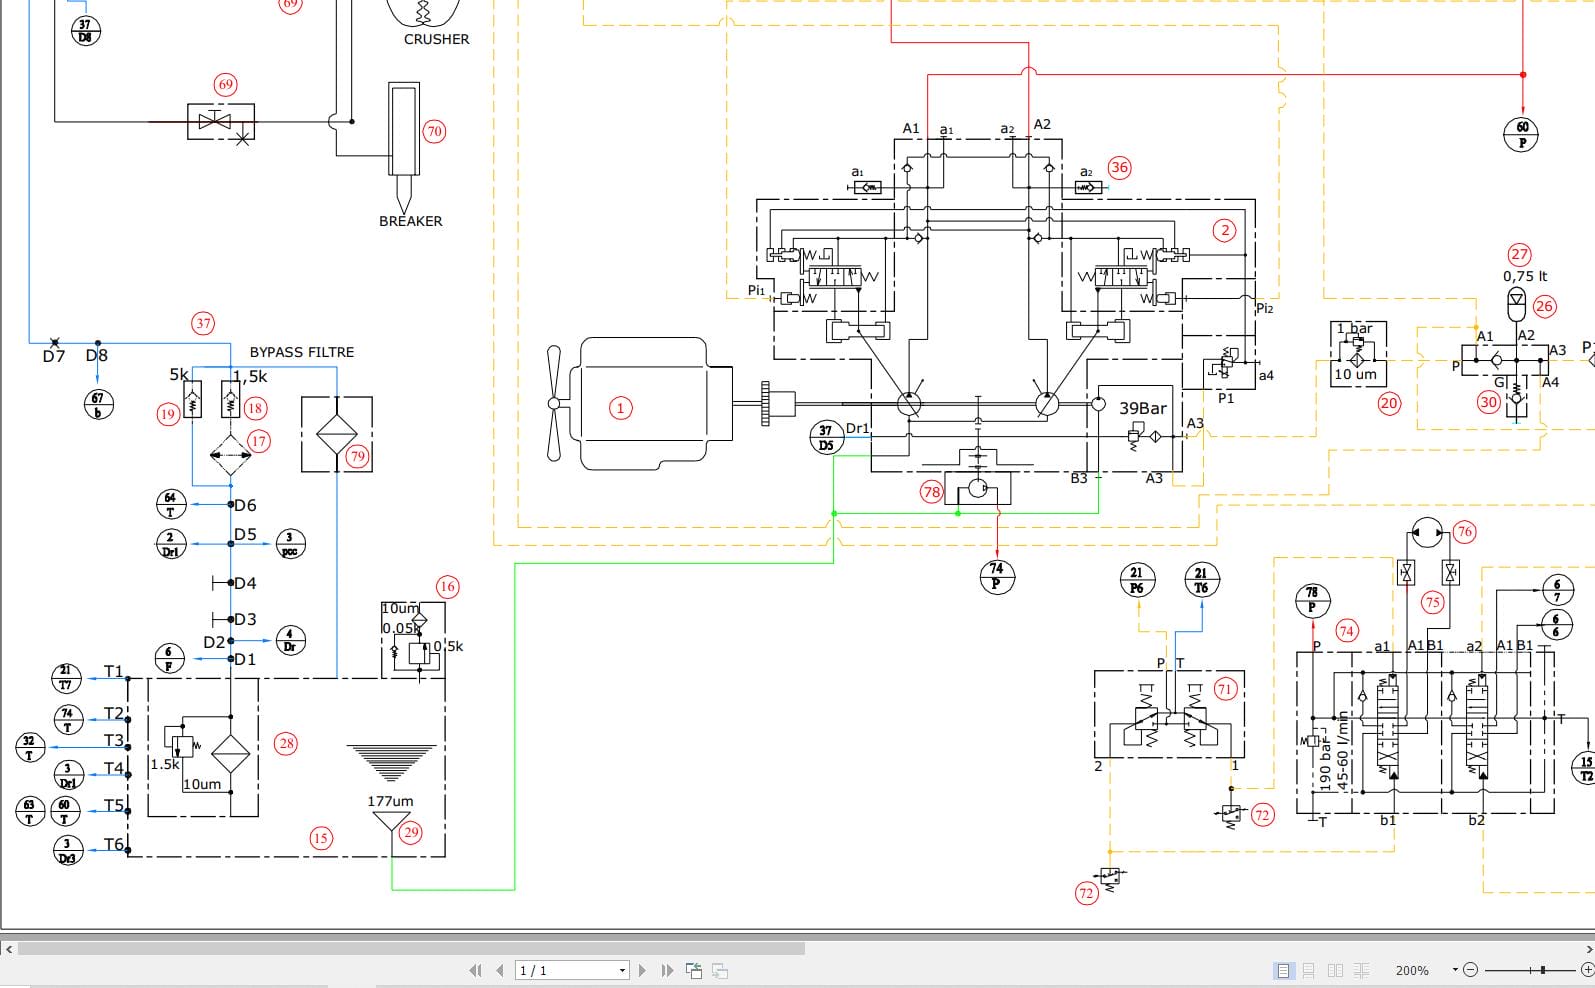Go to the first page
The height and width of the screenshot is (988, 1595).
(476, 970)
